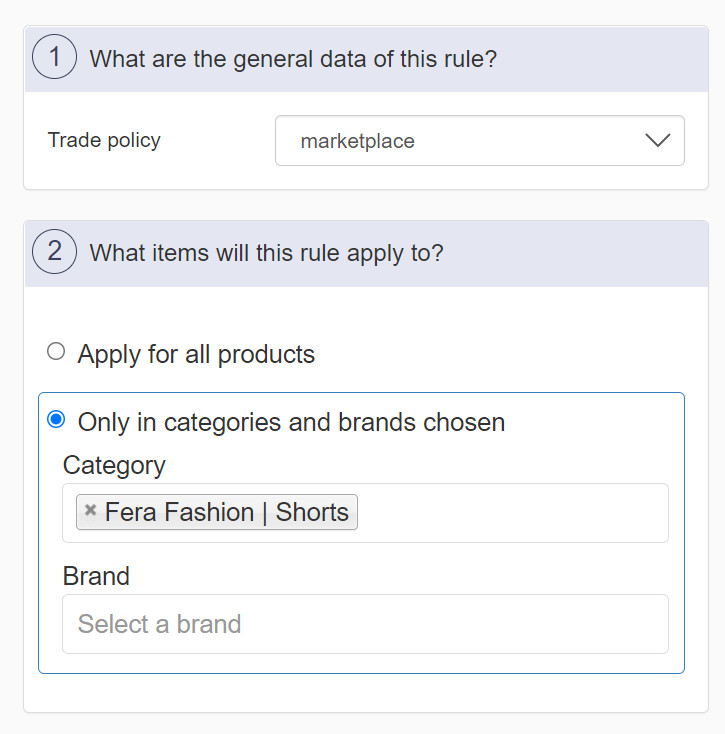
Task: Click the step 2 circled number icon
Action: tap(55, 251)
